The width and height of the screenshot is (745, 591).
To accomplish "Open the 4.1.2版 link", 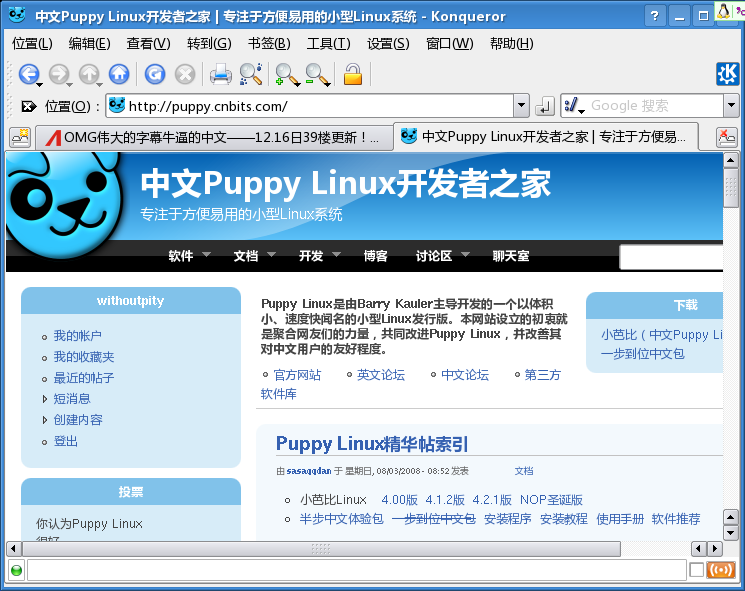I will click(445, 500).
